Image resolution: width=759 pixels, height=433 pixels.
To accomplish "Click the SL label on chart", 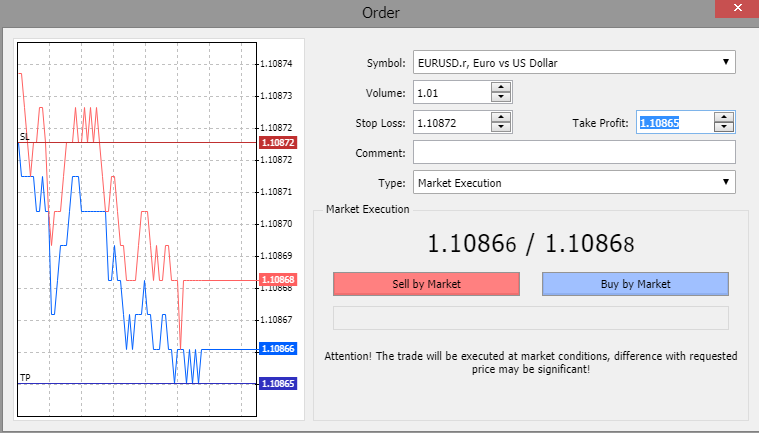I will 25,137.
